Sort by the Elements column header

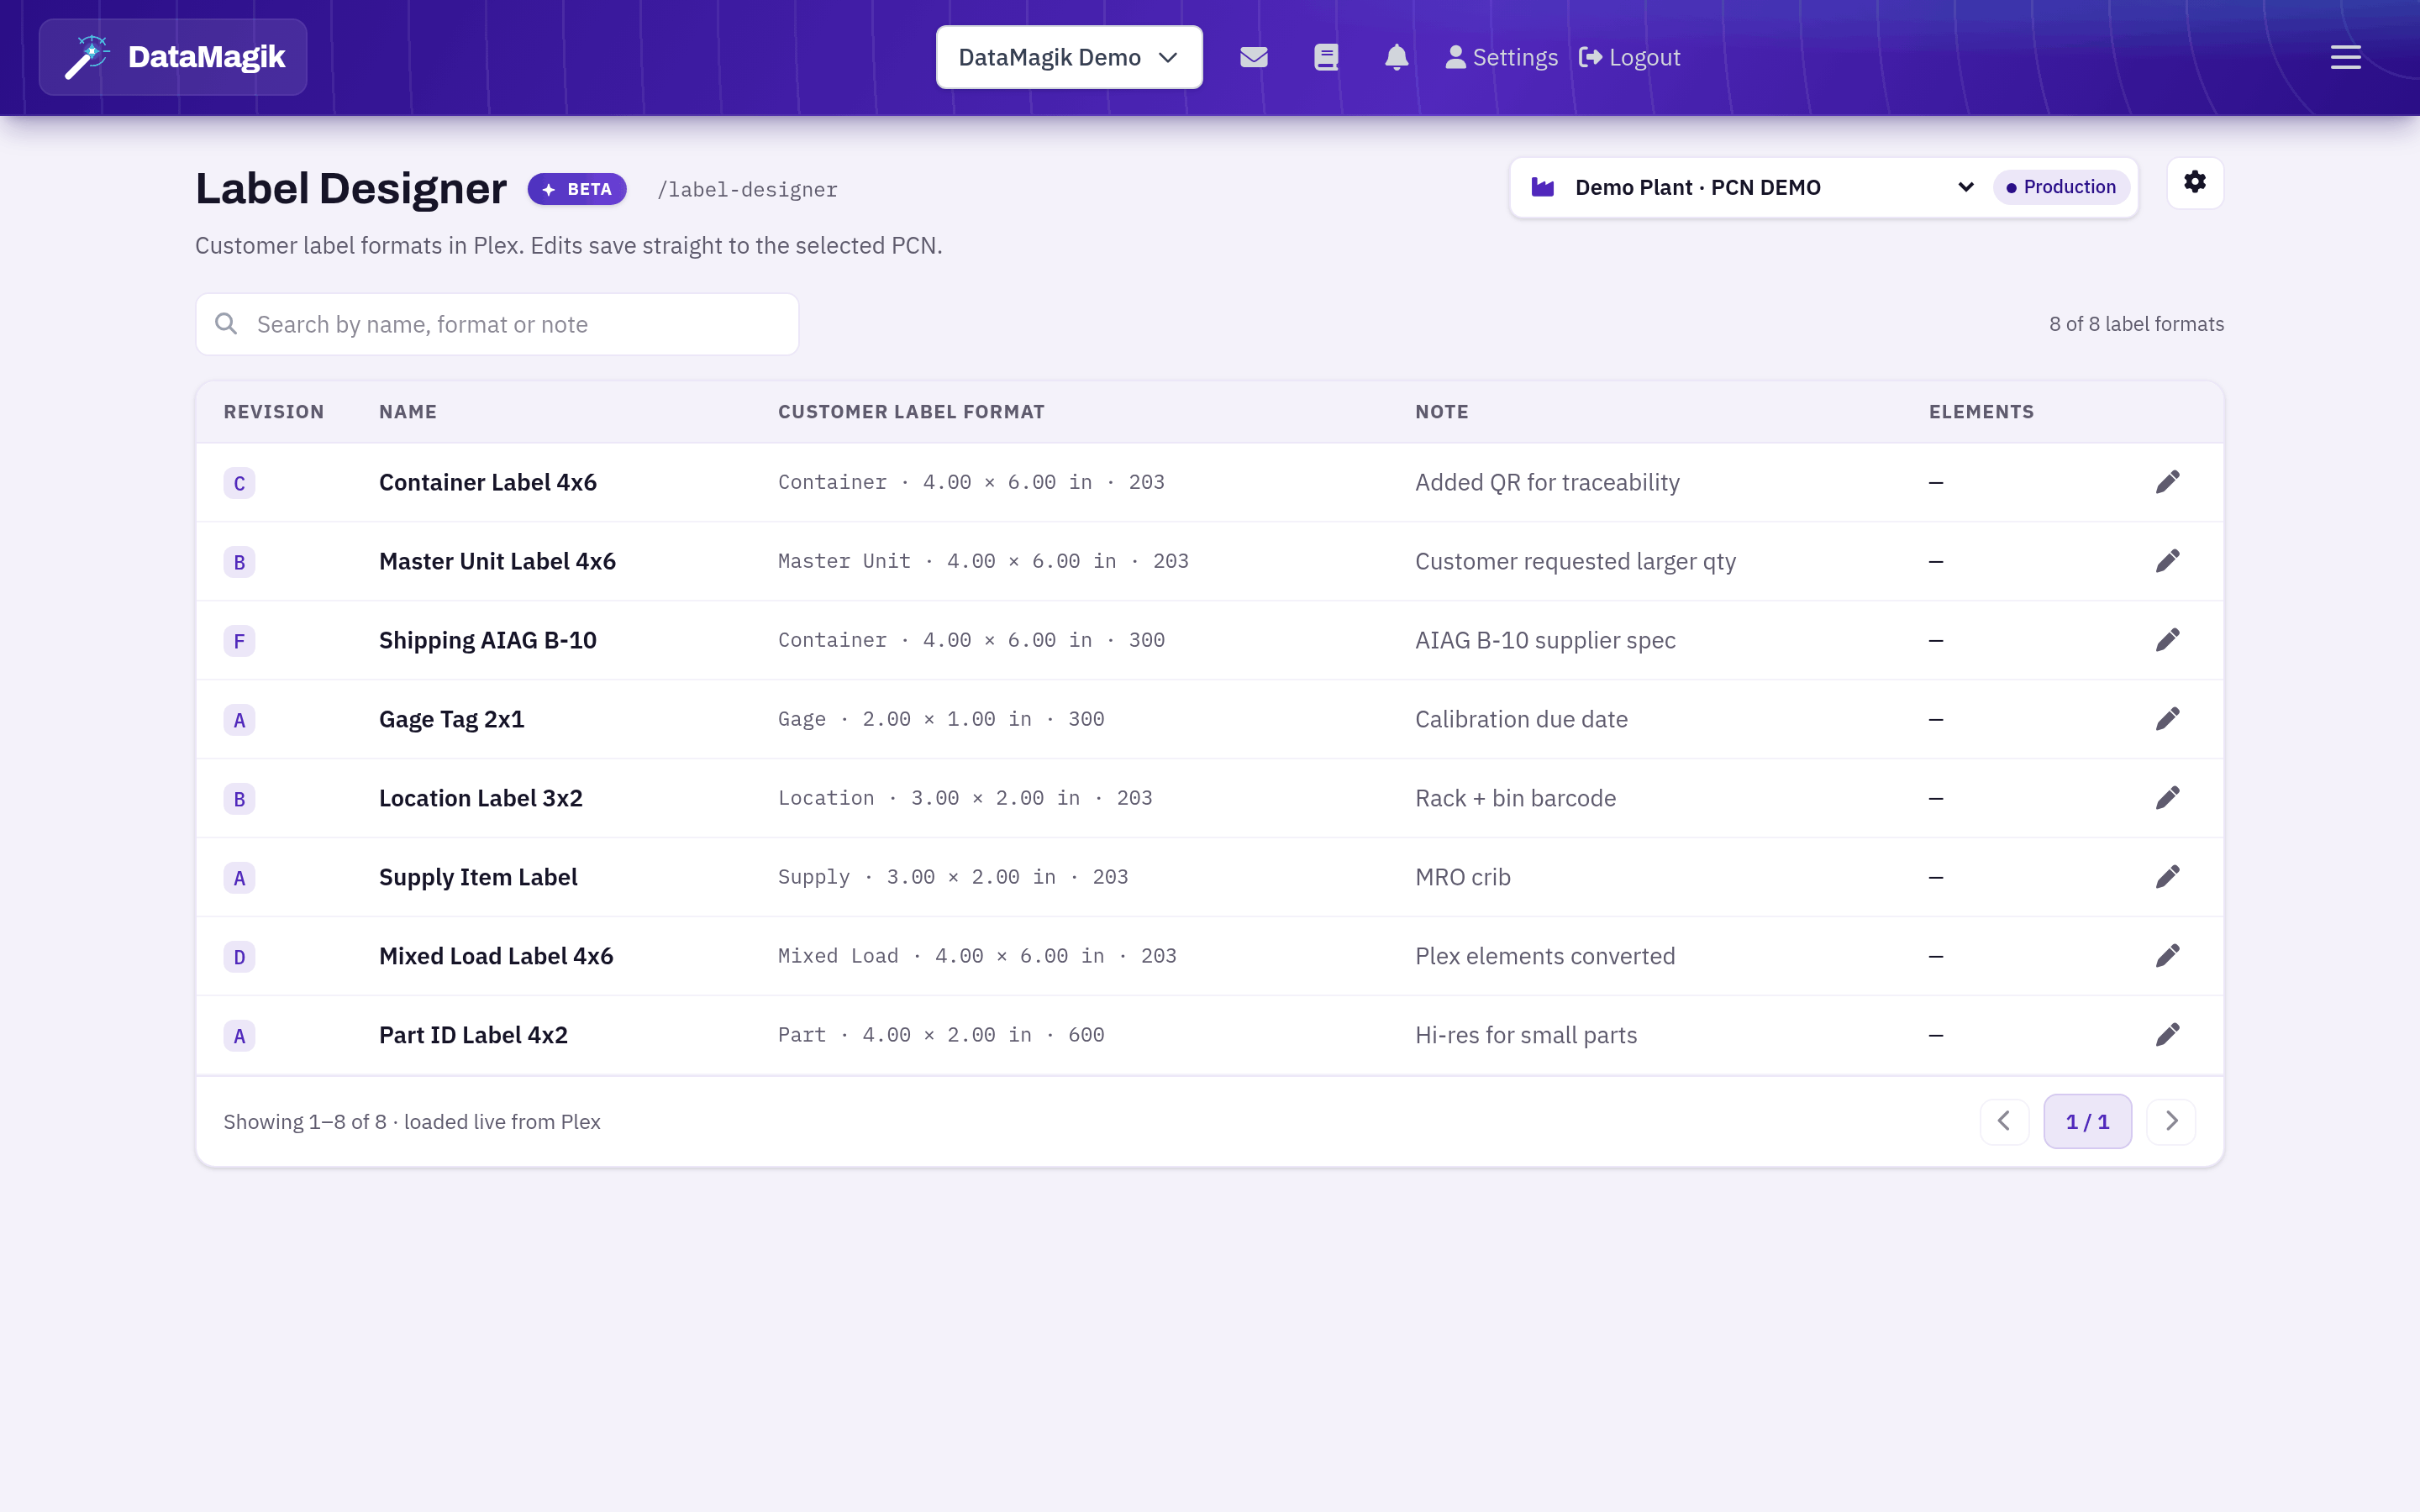point(1981,412)
